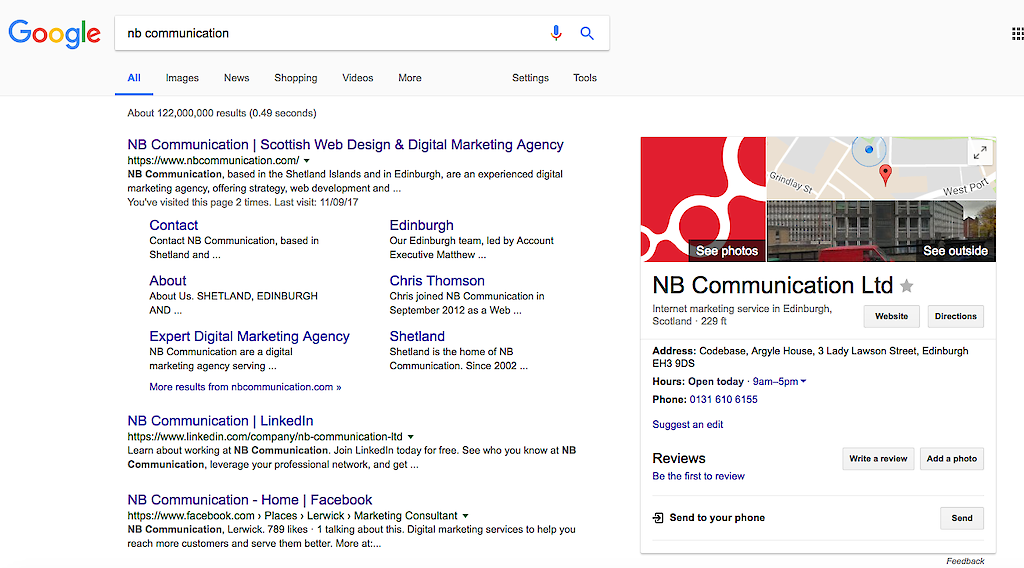
Task: Click Add a photo button
Action: coord(952,459)
